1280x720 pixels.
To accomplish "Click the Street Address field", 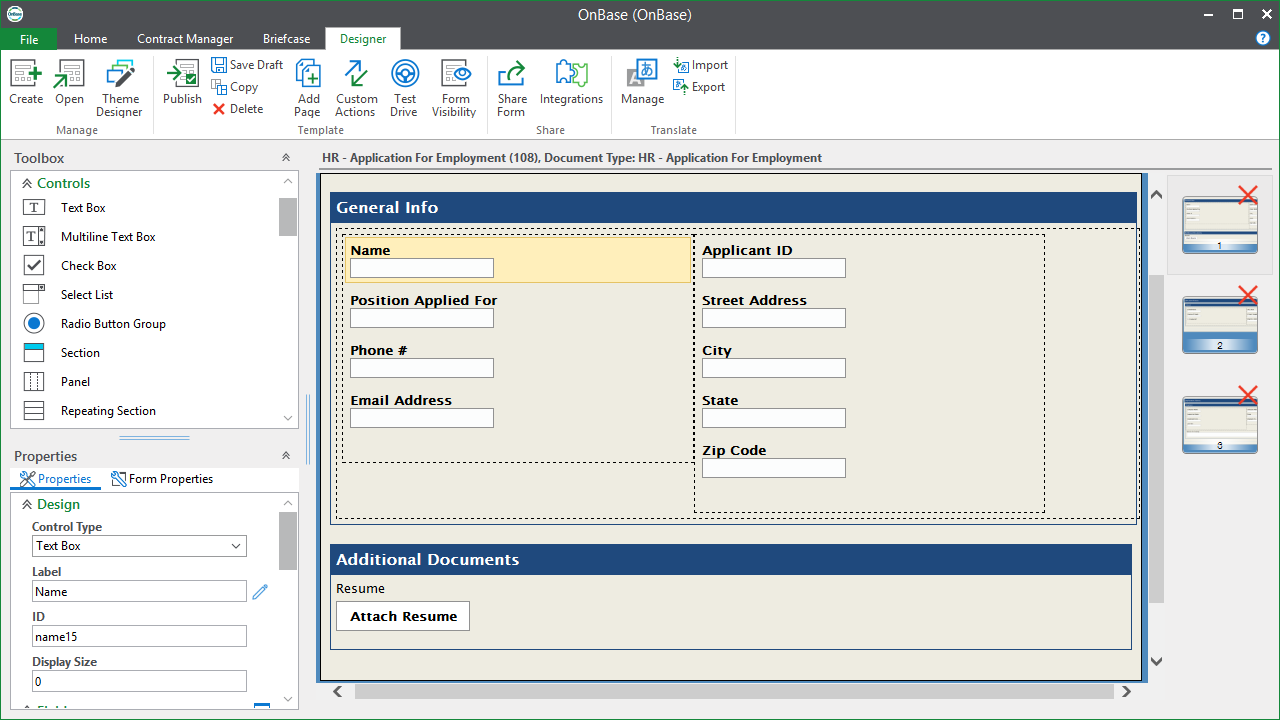I will point(774,318).
